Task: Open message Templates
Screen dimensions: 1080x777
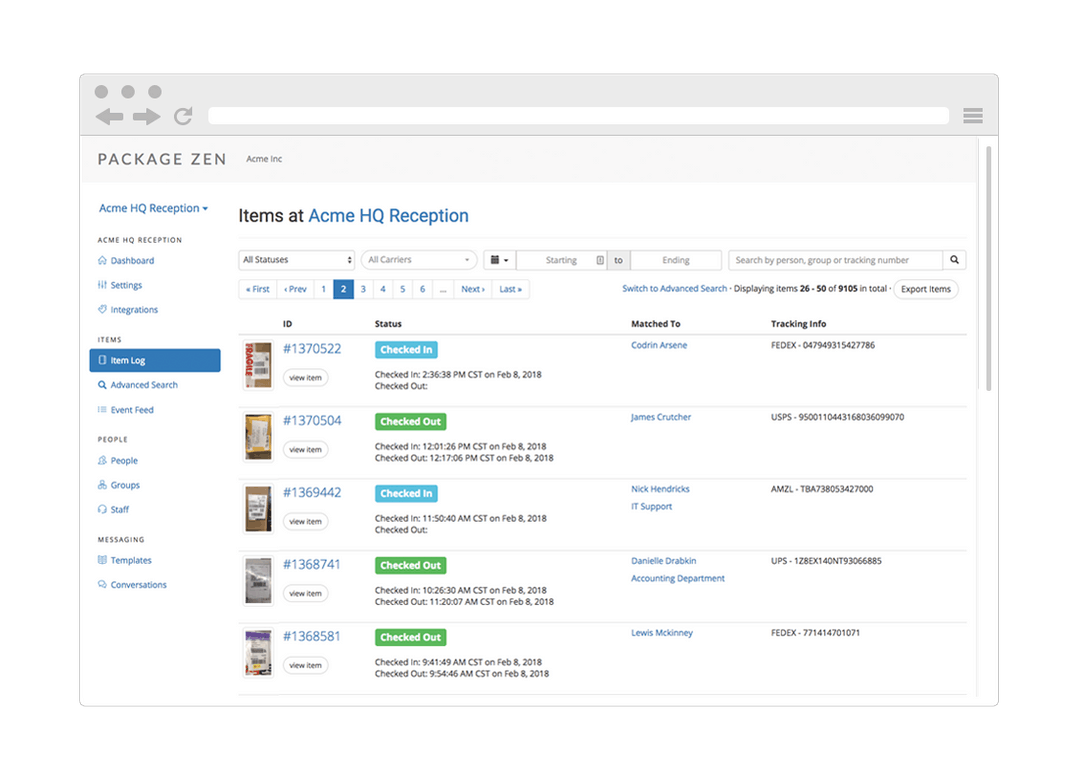Action: tap(130, 560)
